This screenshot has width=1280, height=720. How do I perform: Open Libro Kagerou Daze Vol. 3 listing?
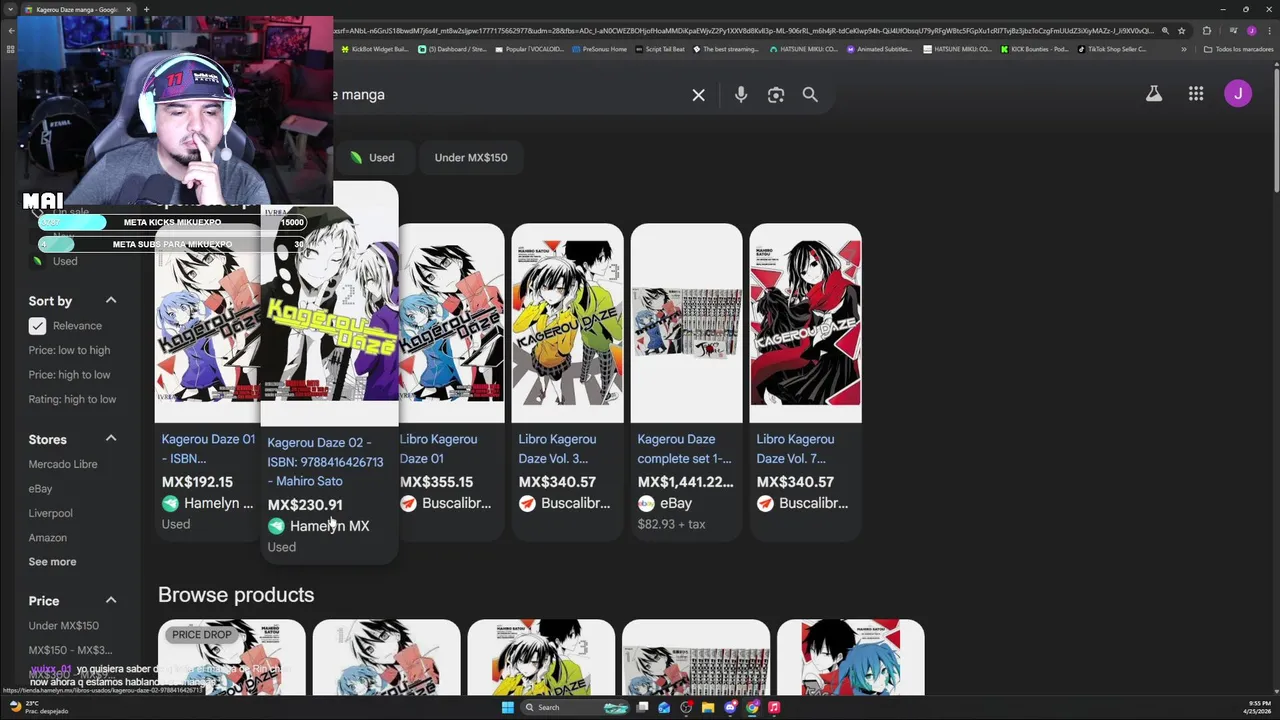(x=557, y=449)
